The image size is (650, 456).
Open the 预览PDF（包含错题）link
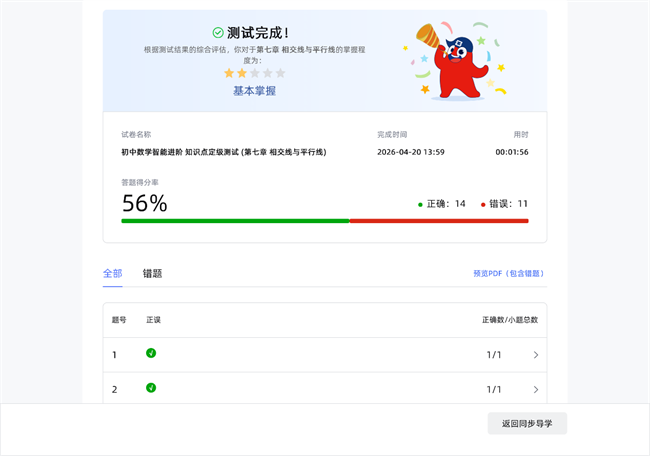pyautogui.click(x=510, y=273)
